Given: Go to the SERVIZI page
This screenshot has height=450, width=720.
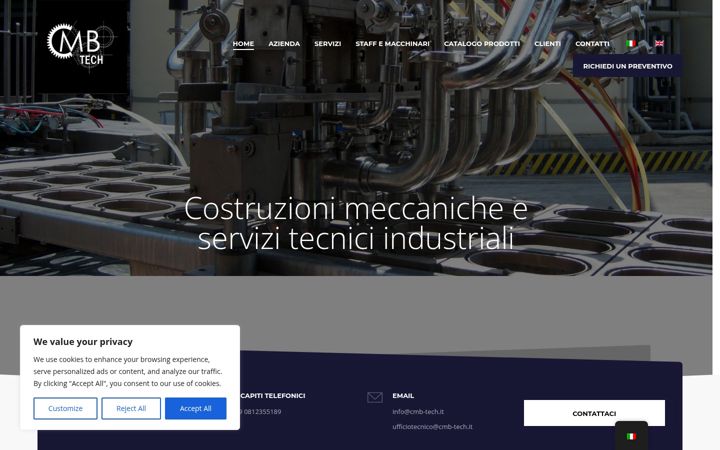Looking at the screenshot, I should [x=327, y=44].
